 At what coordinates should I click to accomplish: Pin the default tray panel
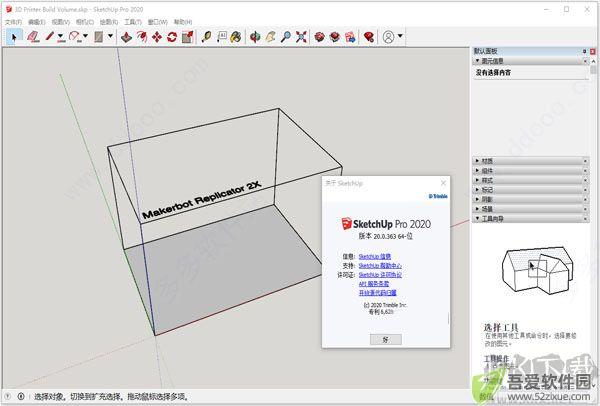[x=584, y=51]
